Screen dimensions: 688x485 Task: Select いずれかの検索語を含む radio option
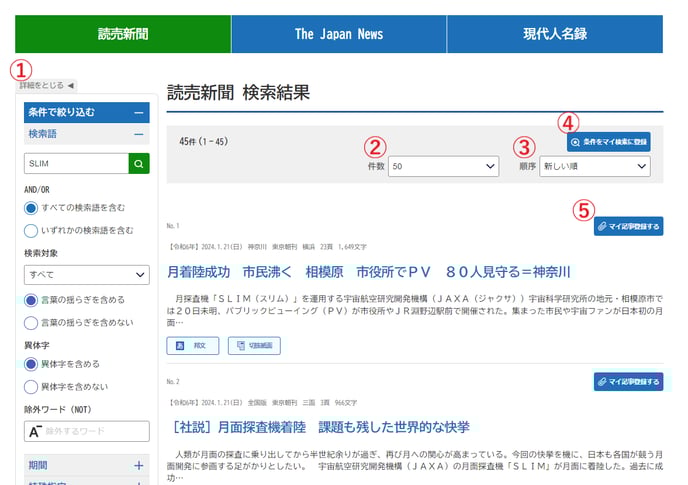pyautogui.click(x=31, y=230)
